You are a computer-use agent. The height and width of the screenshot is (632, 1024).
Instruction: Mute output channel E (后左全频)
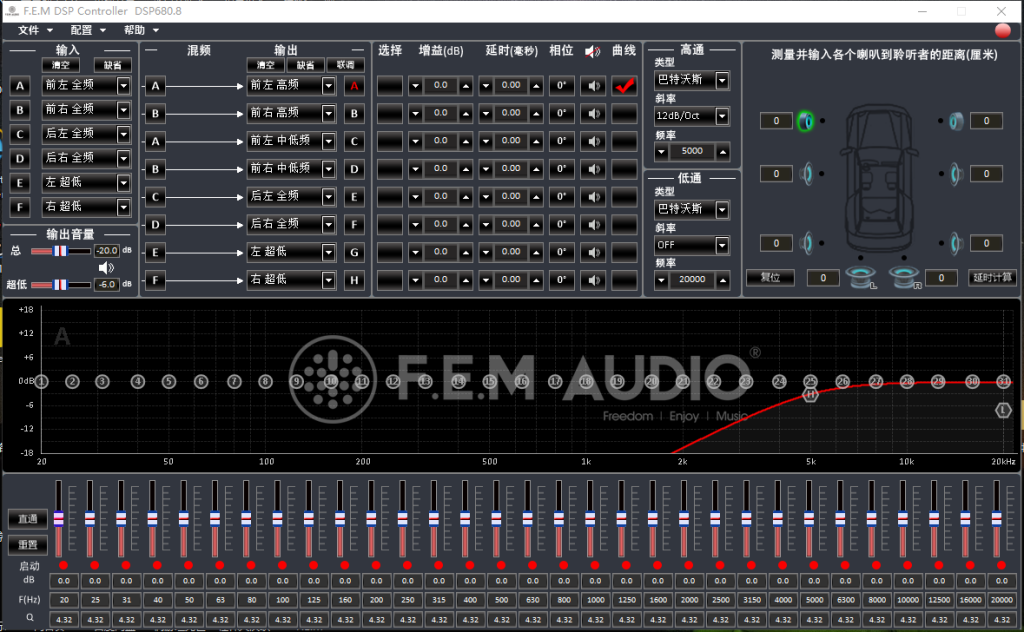pyautogui.click(x=593, y=197)
